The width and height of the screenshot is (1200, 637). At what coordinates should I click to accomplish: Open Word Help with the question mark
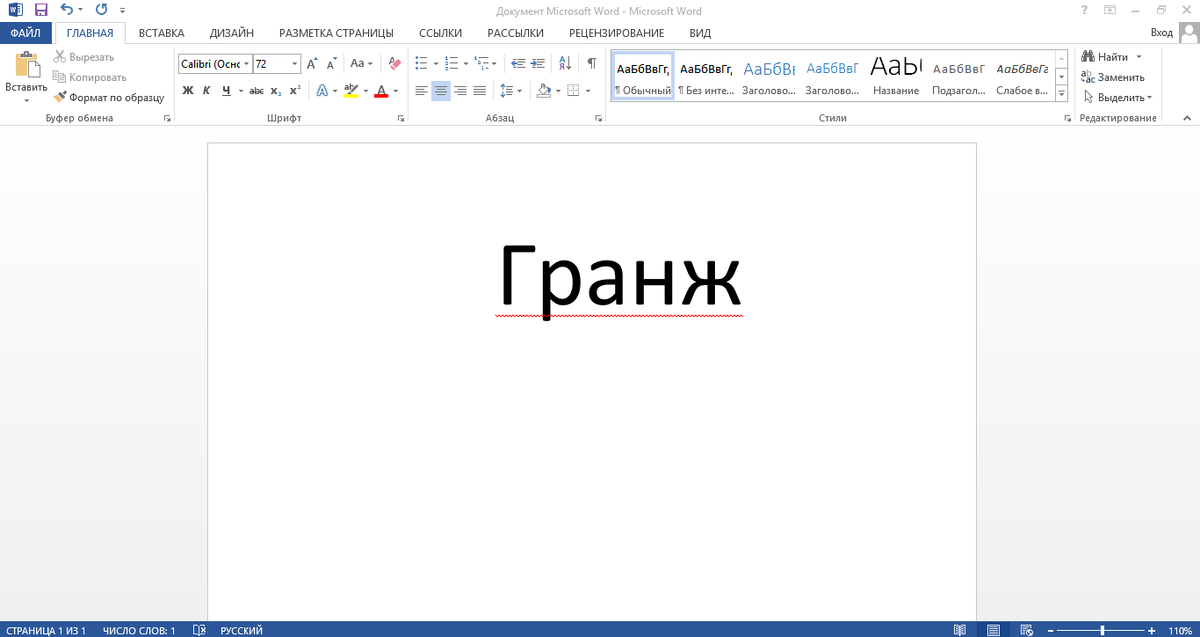1085,10
